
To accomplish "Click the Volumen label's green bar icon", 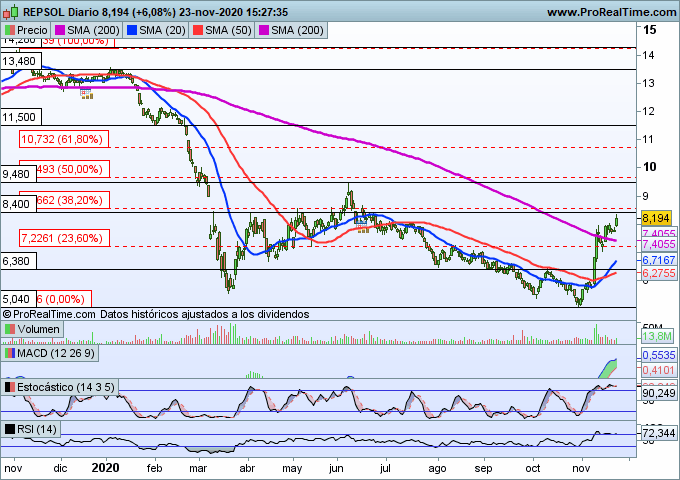I will point(10,329).
